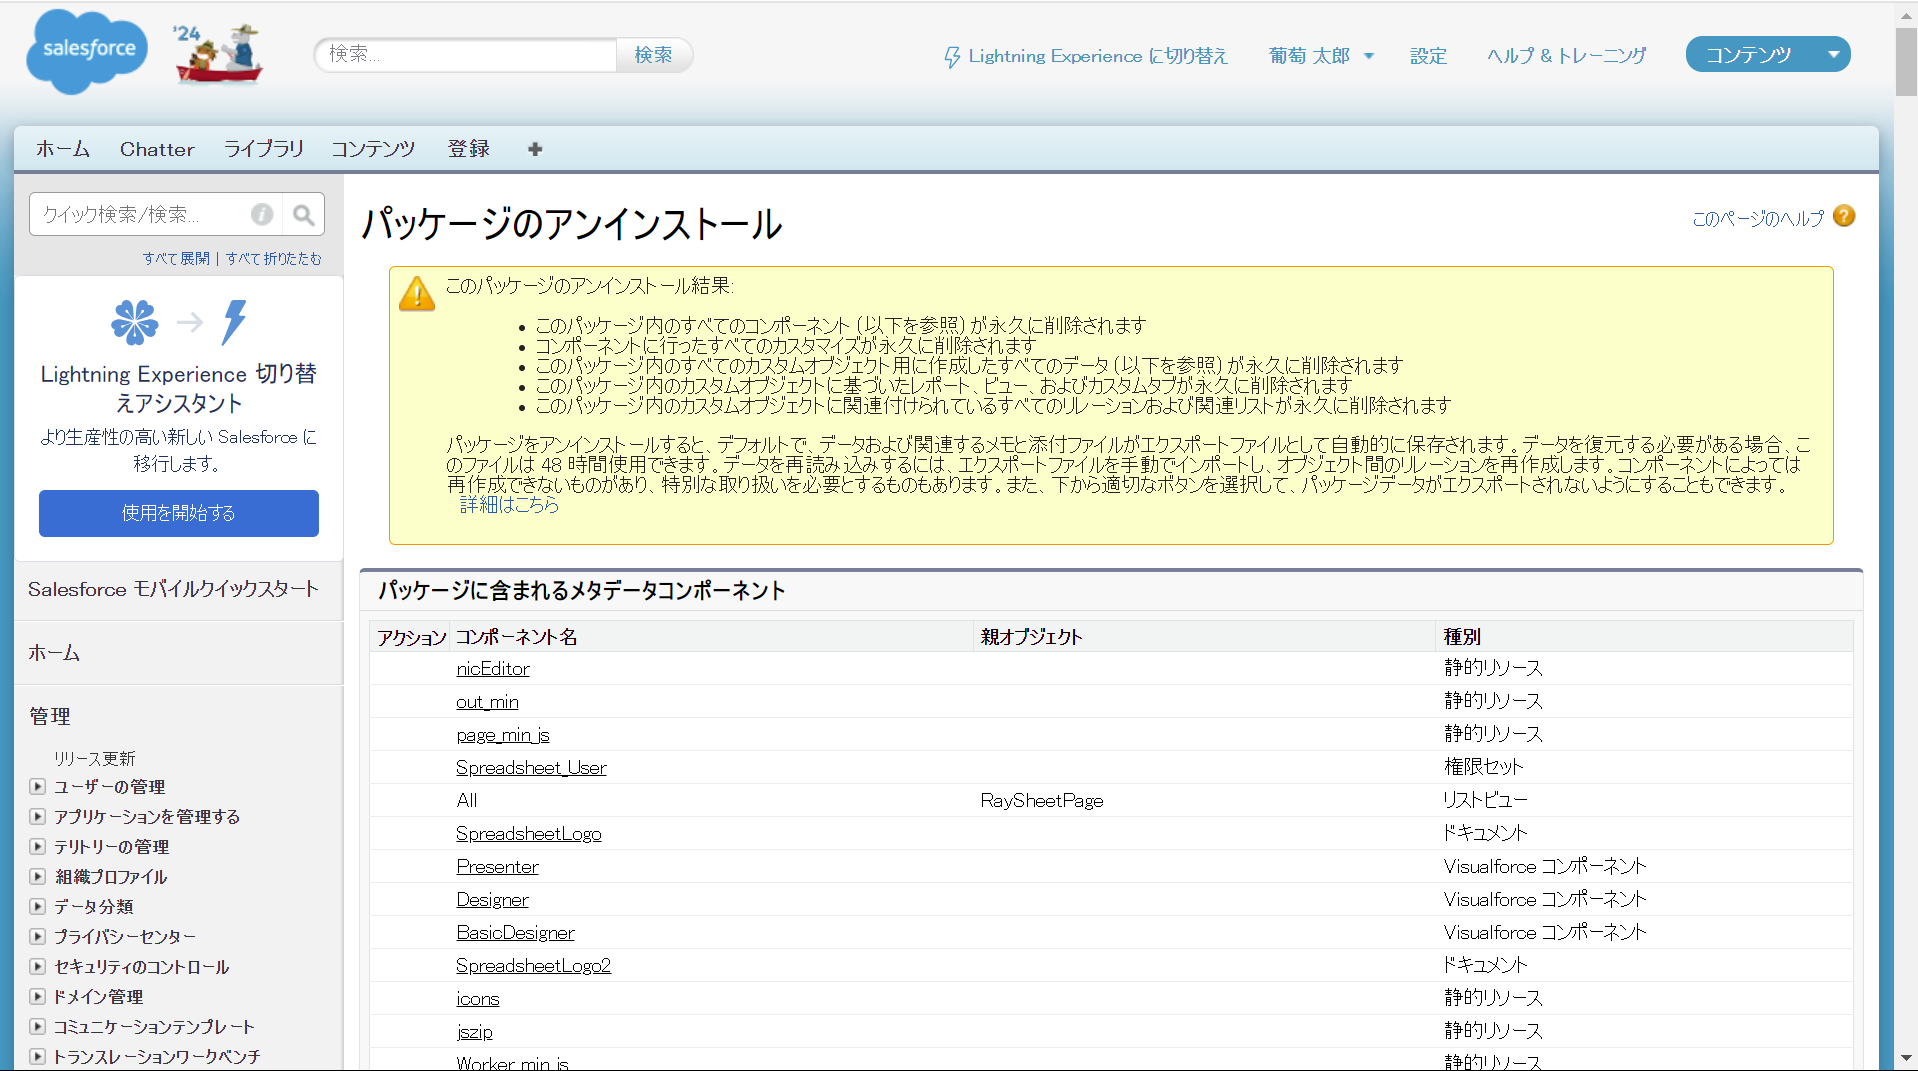Open the Chatter tab
The width and height of the screenshot is (1918, 1071).
point(157,149)
